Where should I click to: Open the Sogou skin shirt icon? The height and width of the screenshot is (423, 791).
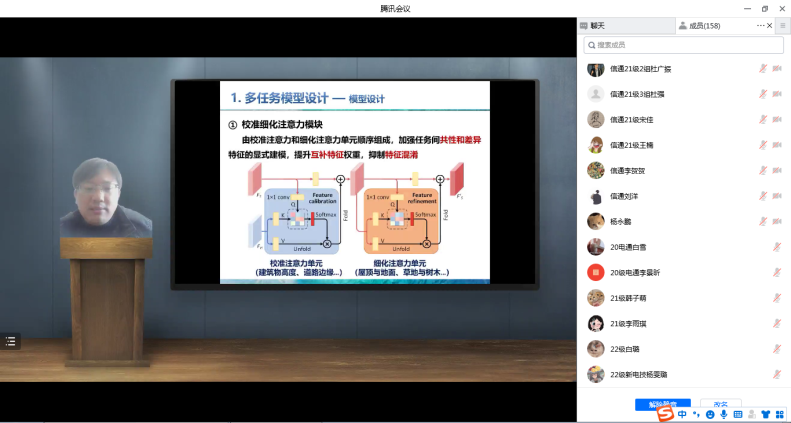tap(766, 414)
